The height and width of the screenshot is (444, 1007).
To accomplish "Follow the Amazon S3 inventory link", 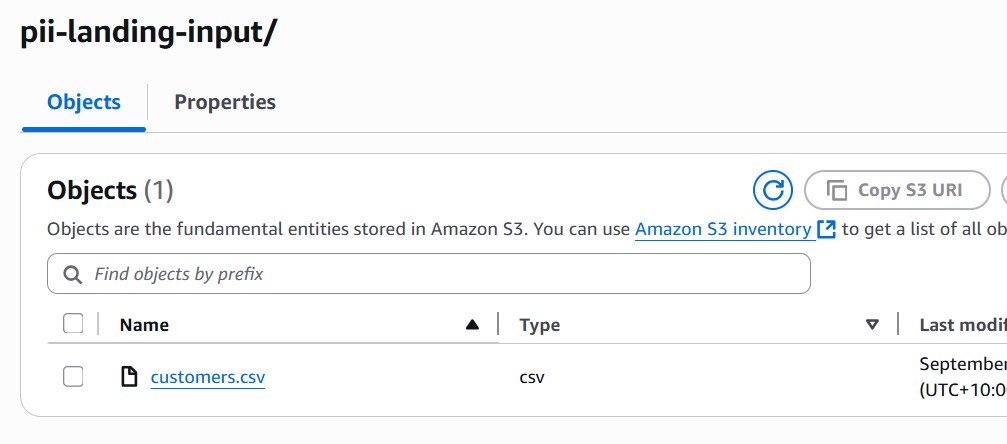I will 723,229.
